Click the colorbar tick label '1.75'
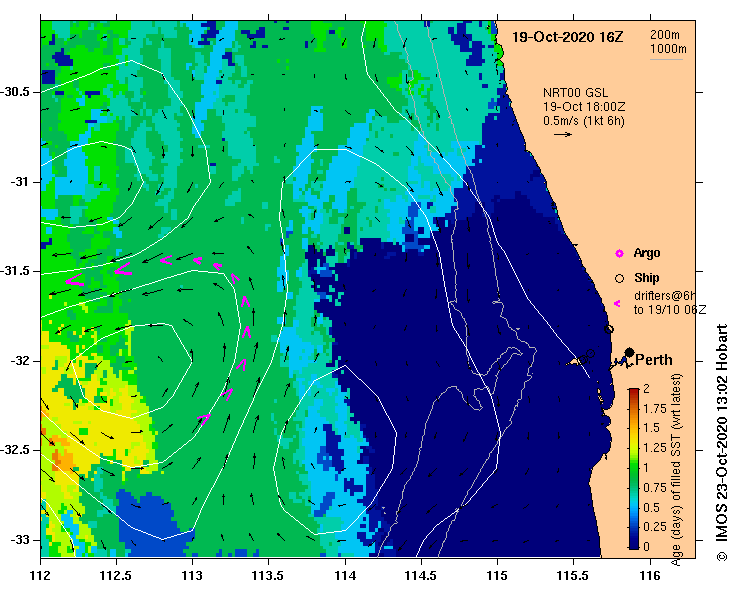 pos(655,409)
